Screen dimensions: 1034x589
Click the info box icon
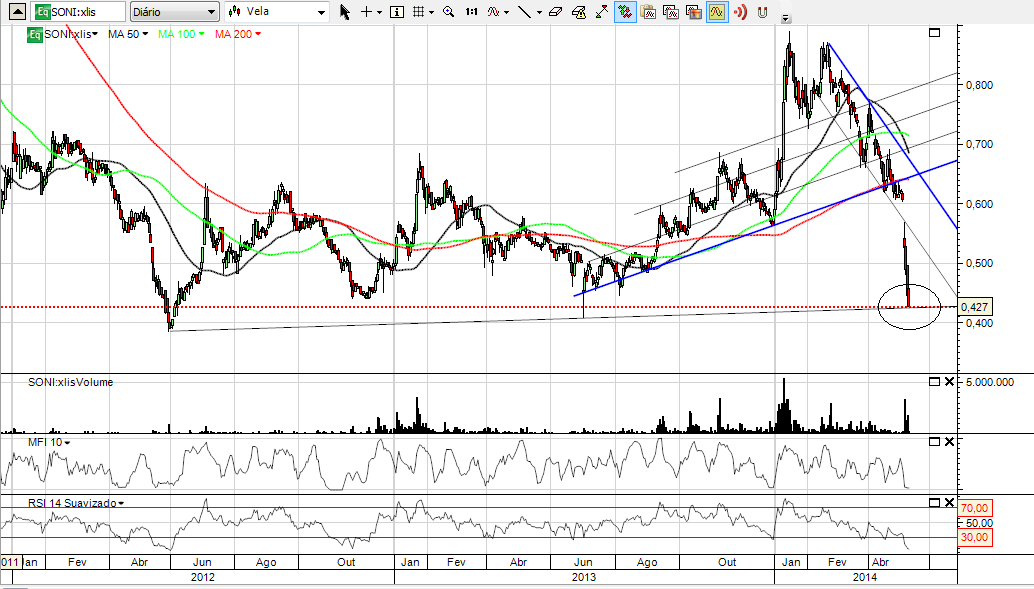pos(396,12)
